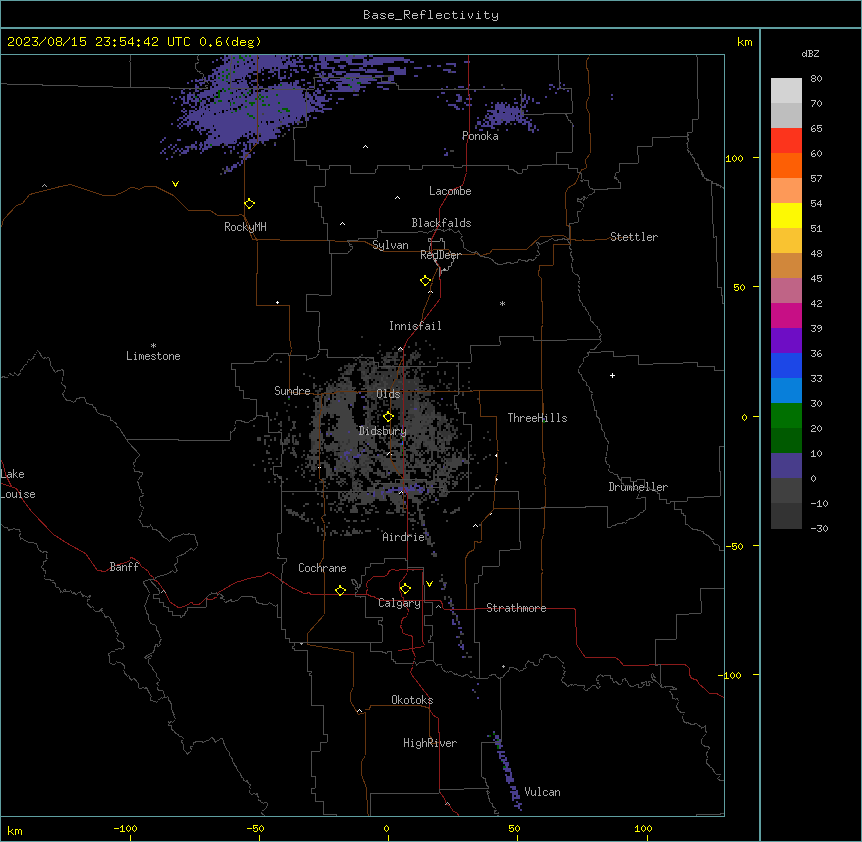Select the Banff label

(124, 567)
